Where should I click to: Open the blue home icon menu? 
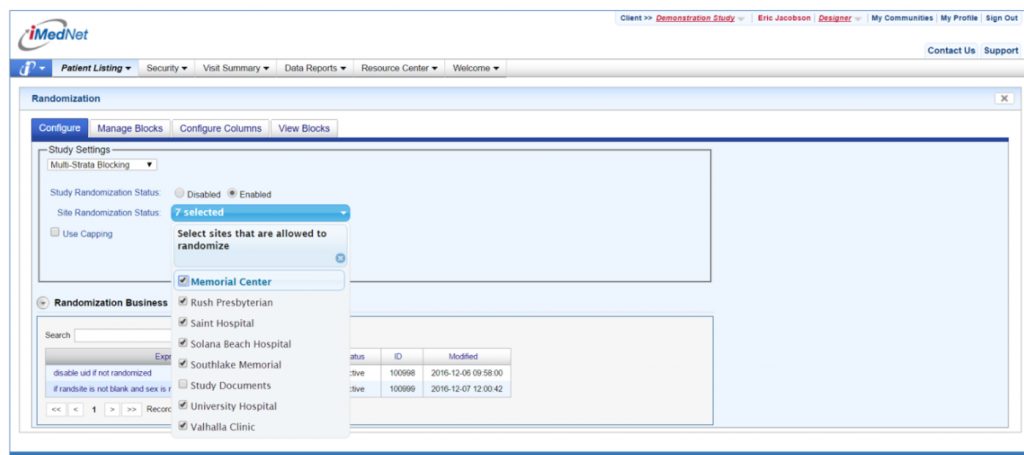pos(28,68)
